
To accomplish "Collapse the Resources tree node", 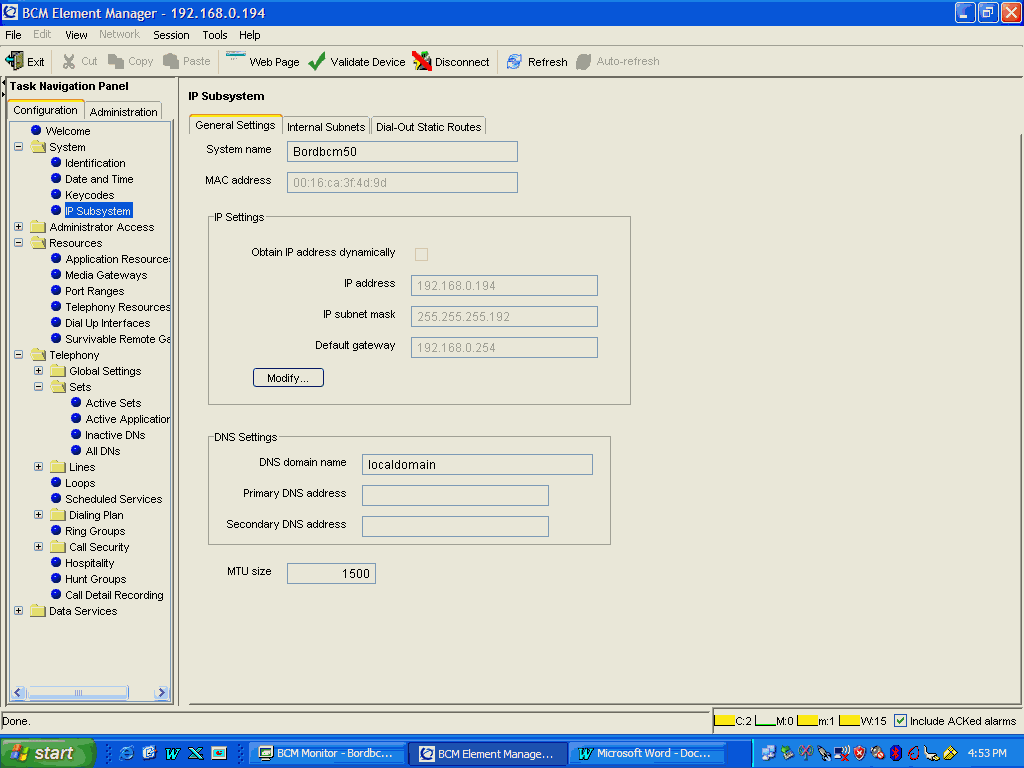I will [18, 243].
